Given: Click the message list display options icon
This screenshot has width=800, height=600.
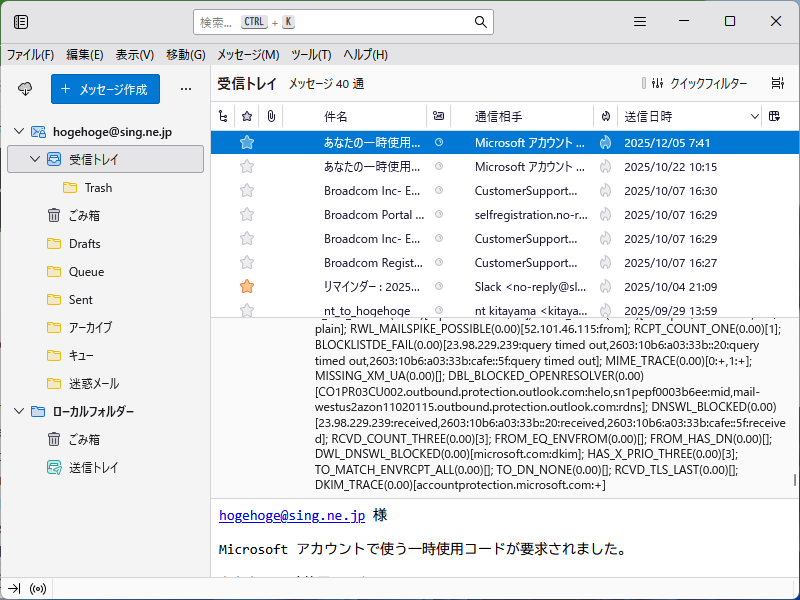Looking at the screenshot, I should [x=777, y=83].
